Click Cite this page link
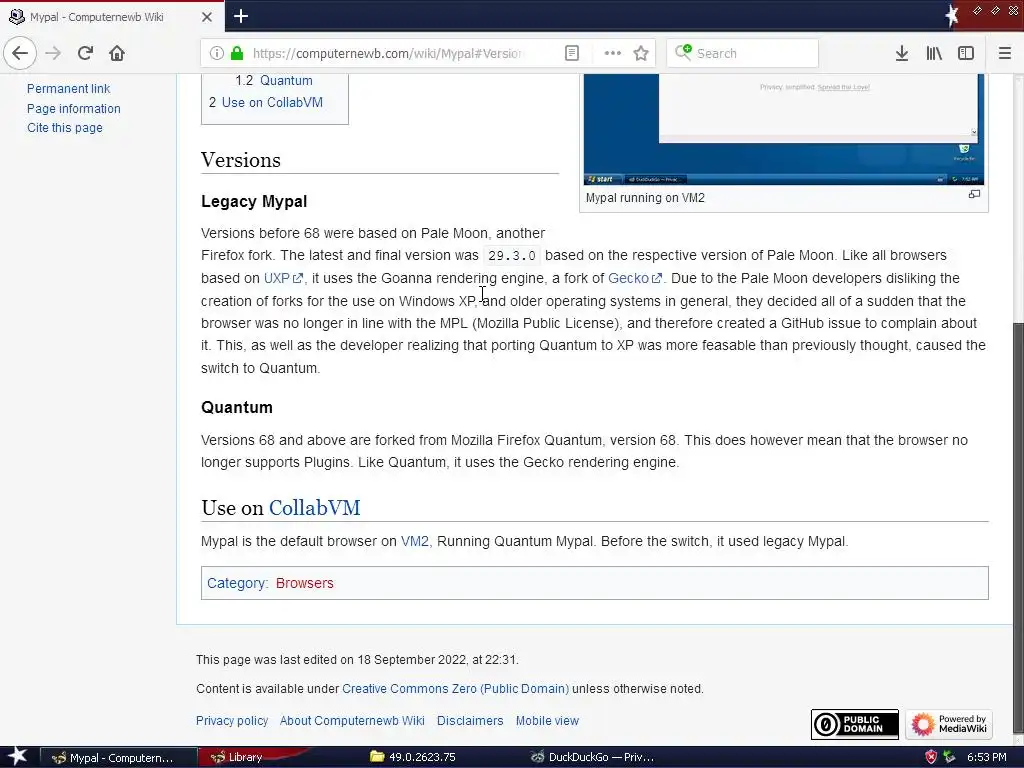The image size is (1024, 768). pos(65,127)
